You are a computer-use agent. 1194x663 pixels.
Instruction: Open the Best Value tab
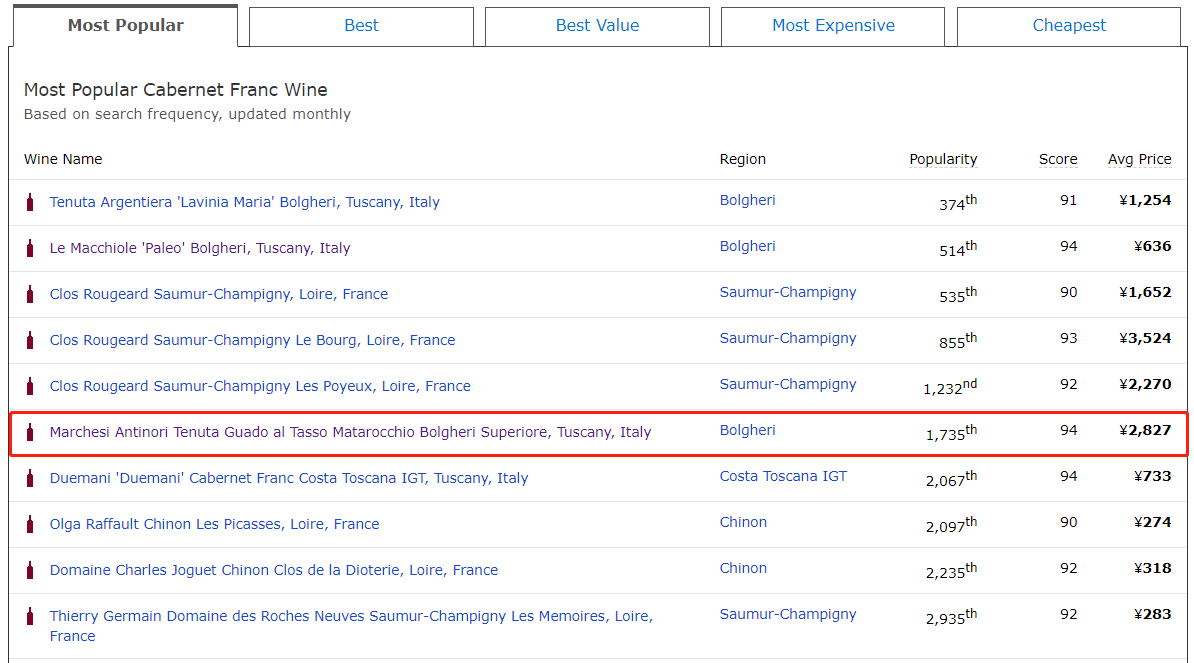pos(597,26)
